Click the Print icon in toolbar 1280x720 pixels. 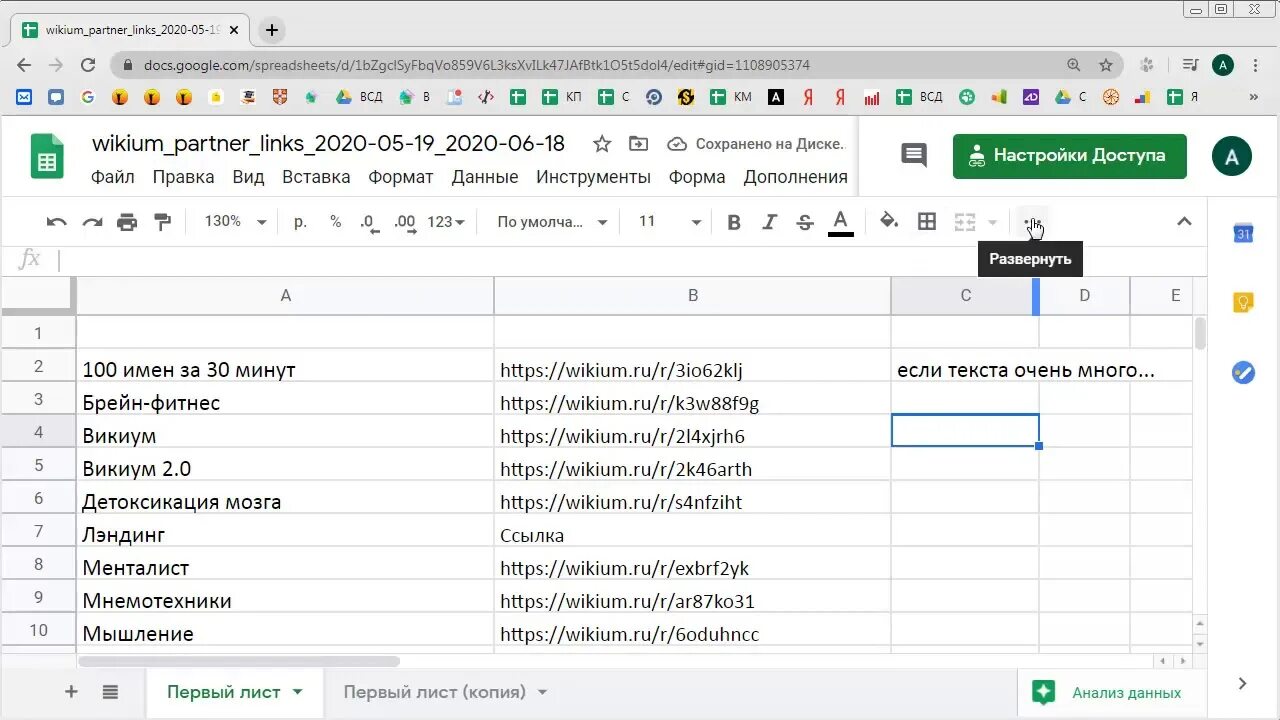tap(127, 222)
